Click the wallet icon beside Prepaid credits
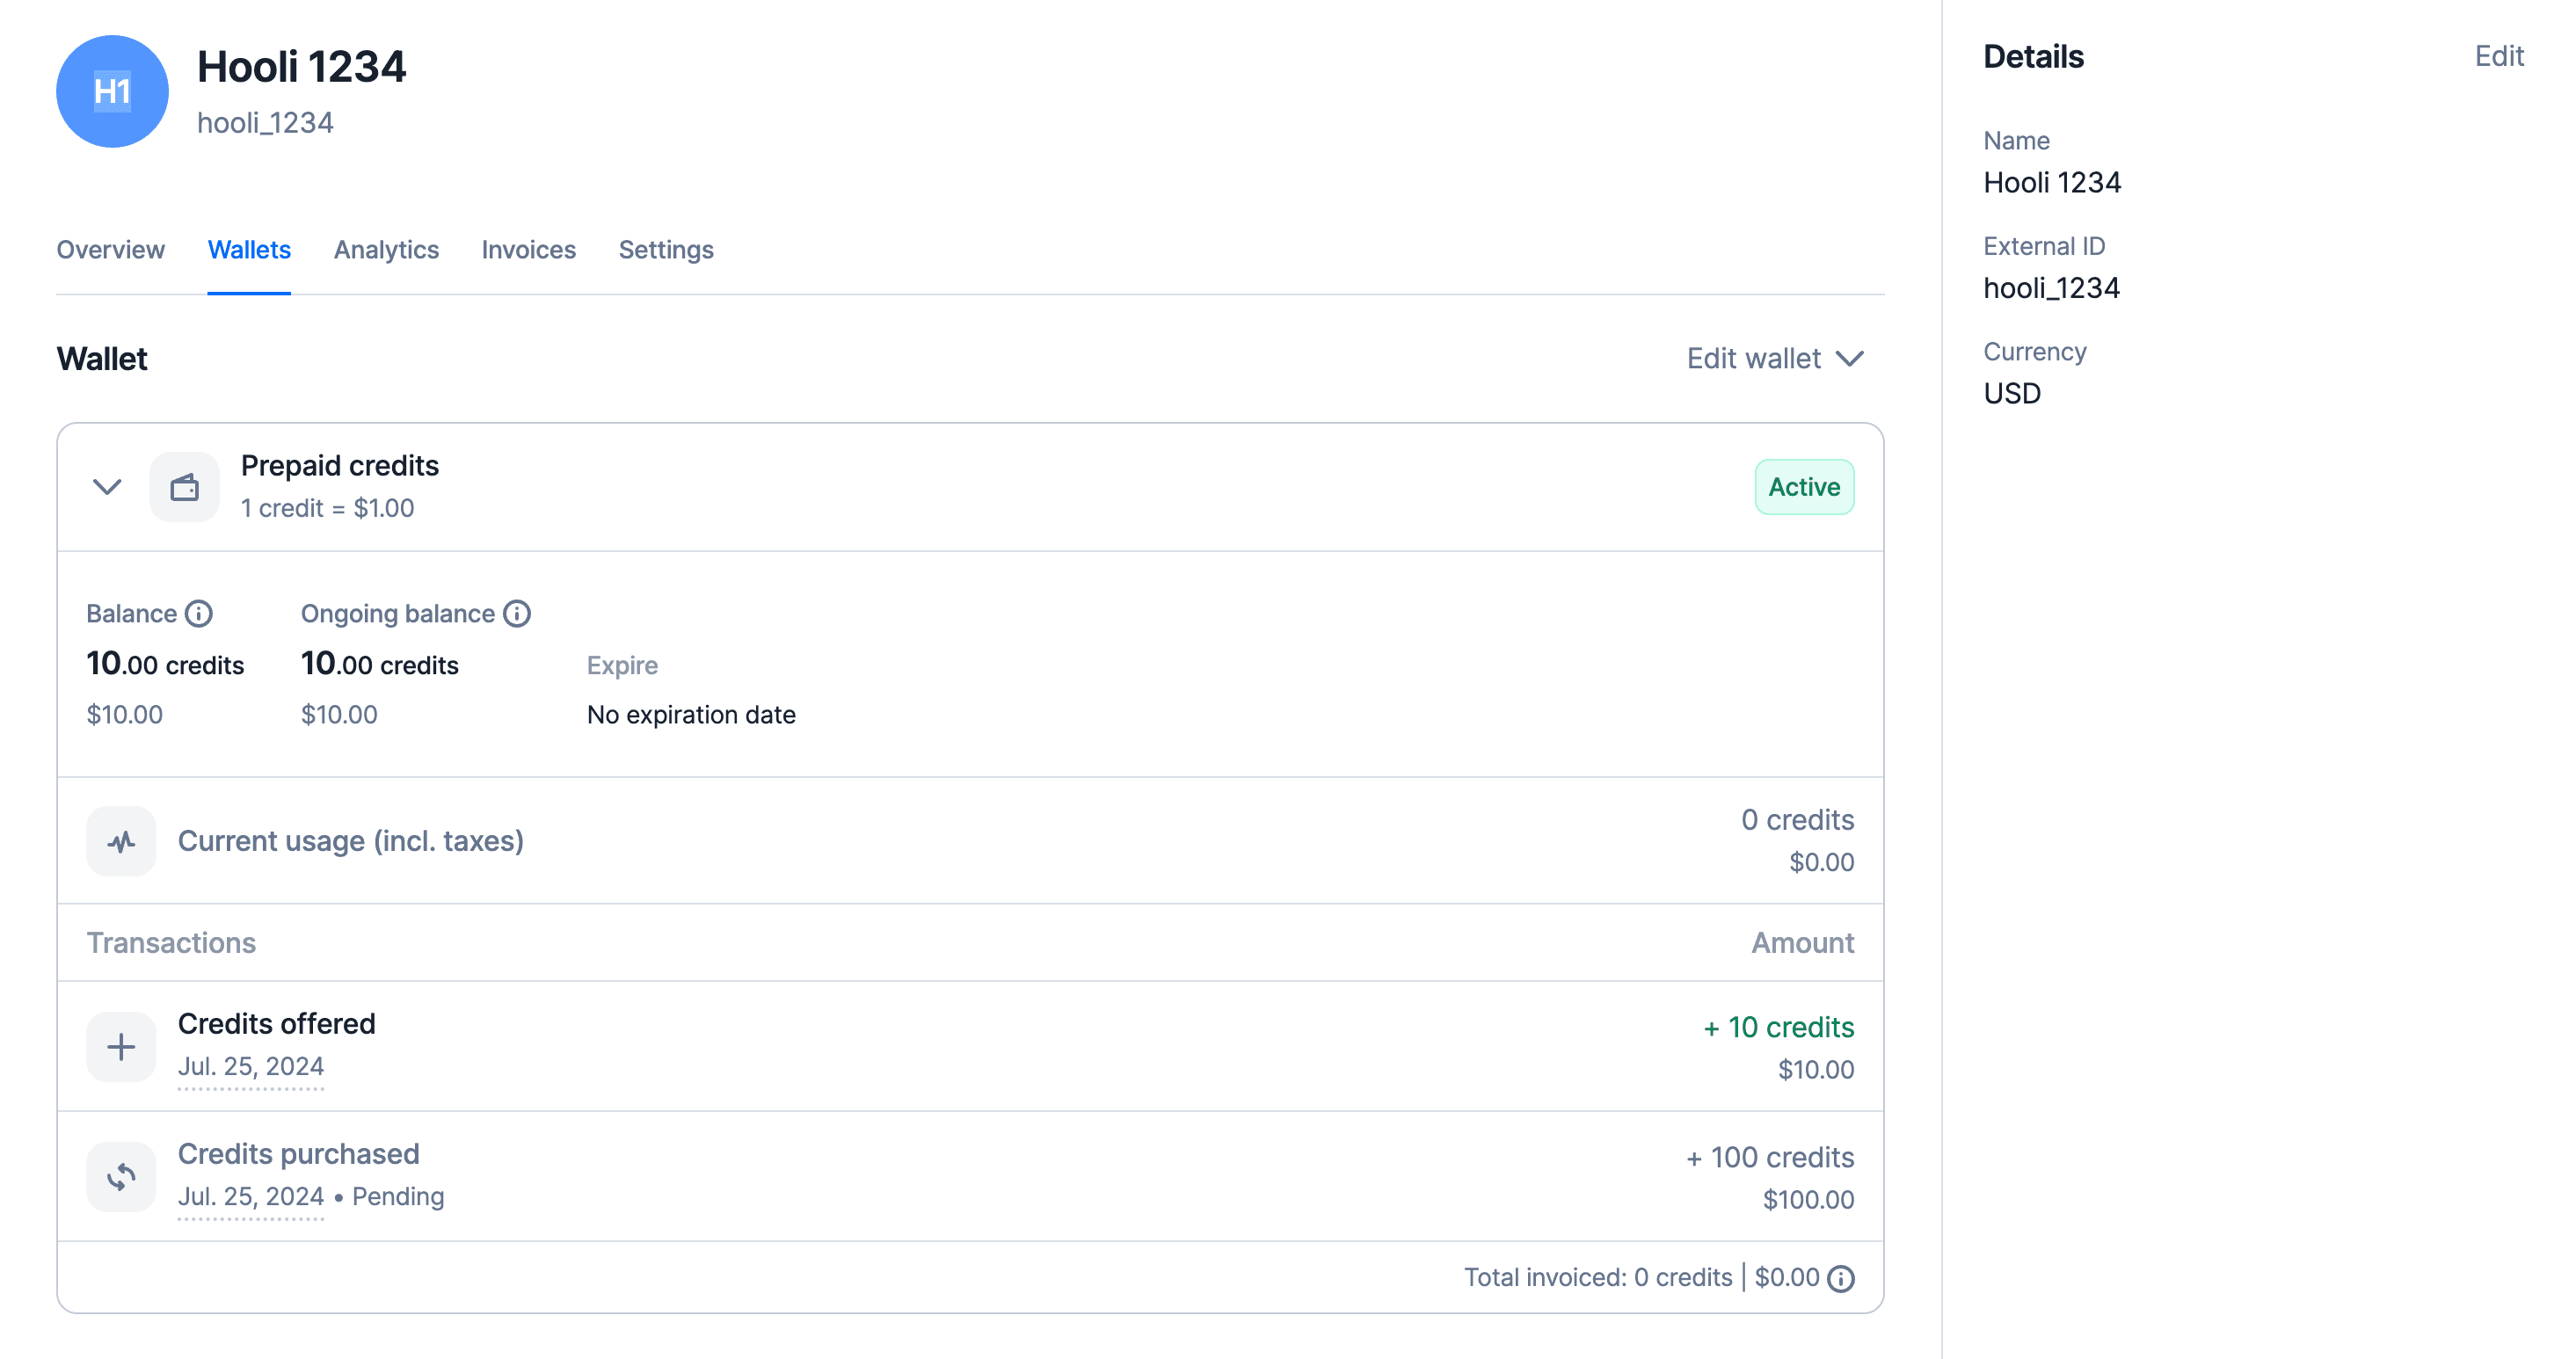The width and height of the screenshot is (2576, 1359). coord(184,487)
